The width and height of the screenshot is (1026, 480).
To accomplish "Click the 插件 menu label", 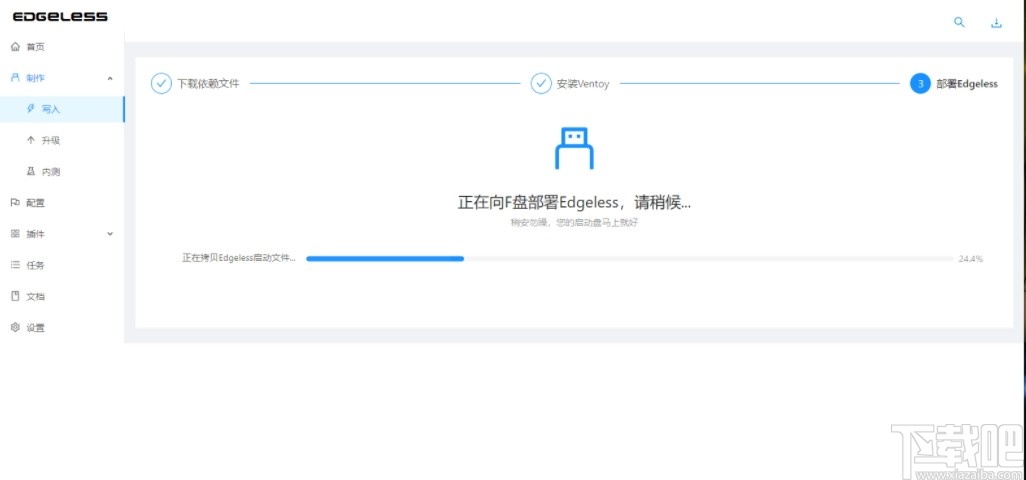I will coord(35,234).
